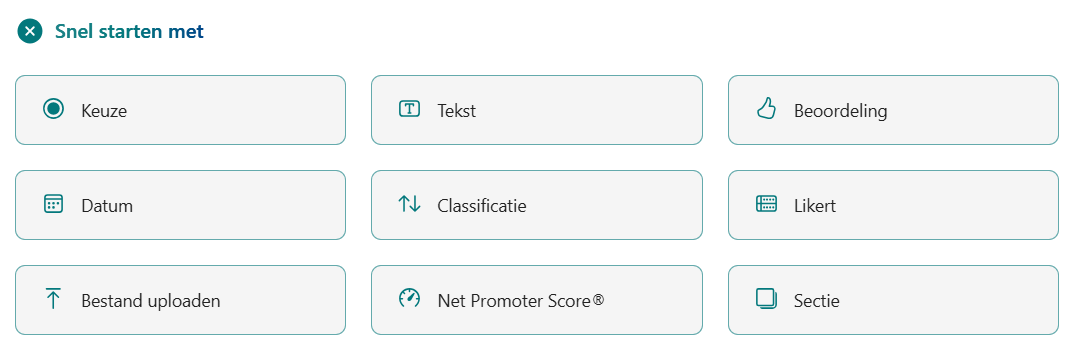Click the Tekst T-box icon

(410, 109)
